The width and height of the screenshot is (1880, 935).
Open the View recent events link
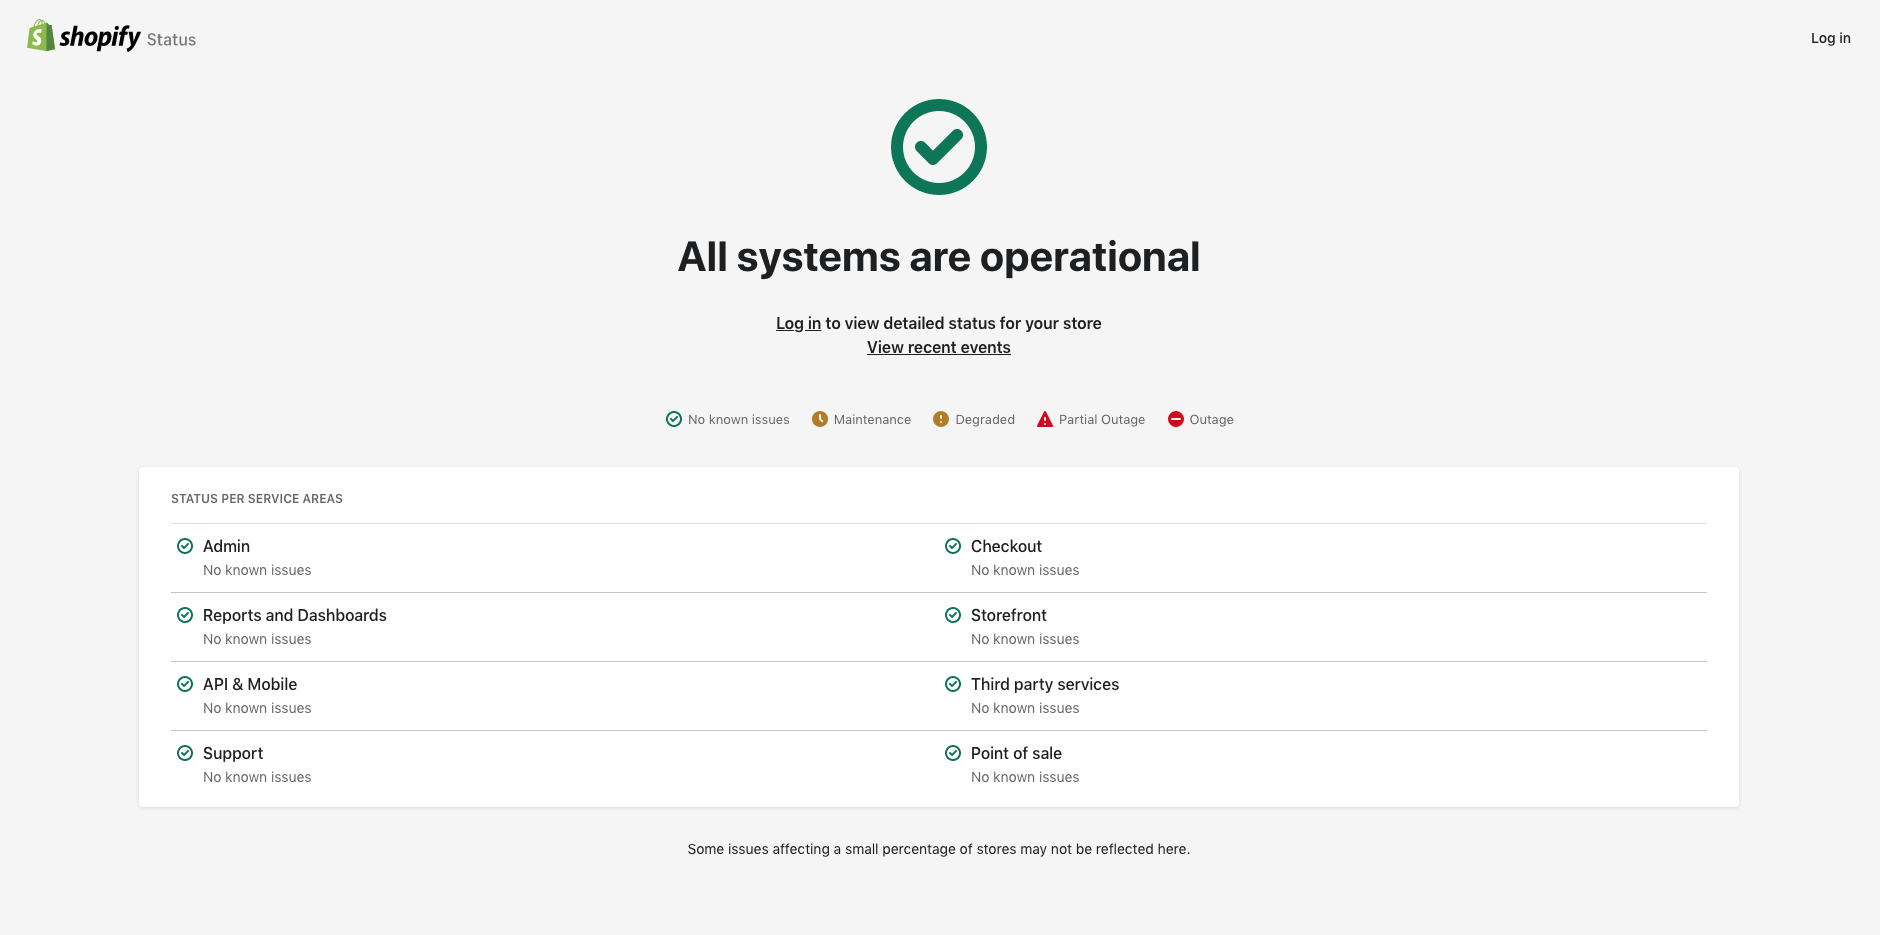click(939, 347)
